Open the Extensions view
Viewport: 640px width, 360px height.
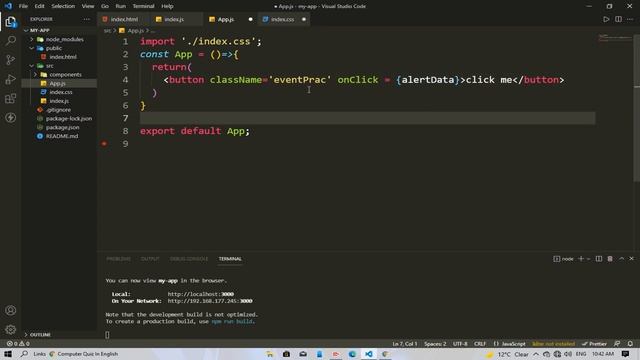point(11,98)
